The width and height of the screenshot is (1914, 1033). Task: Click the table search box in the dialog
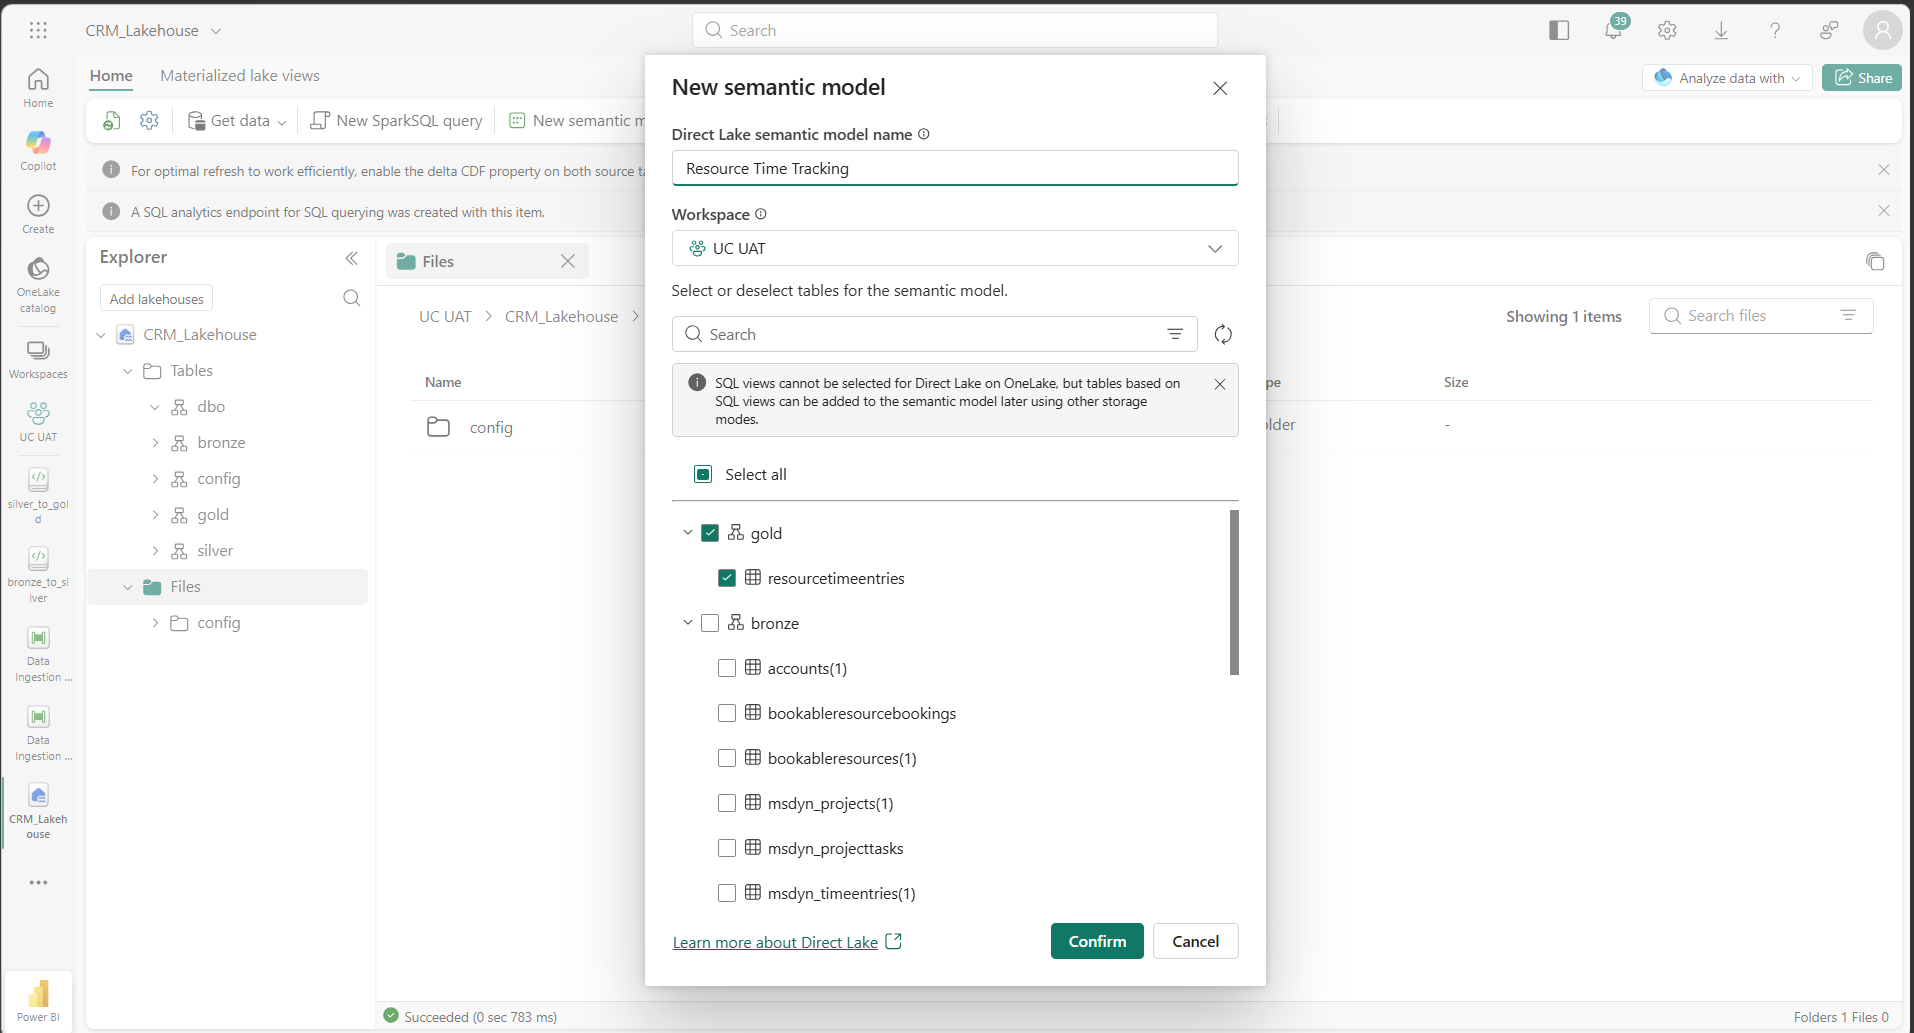click(934, 334)
